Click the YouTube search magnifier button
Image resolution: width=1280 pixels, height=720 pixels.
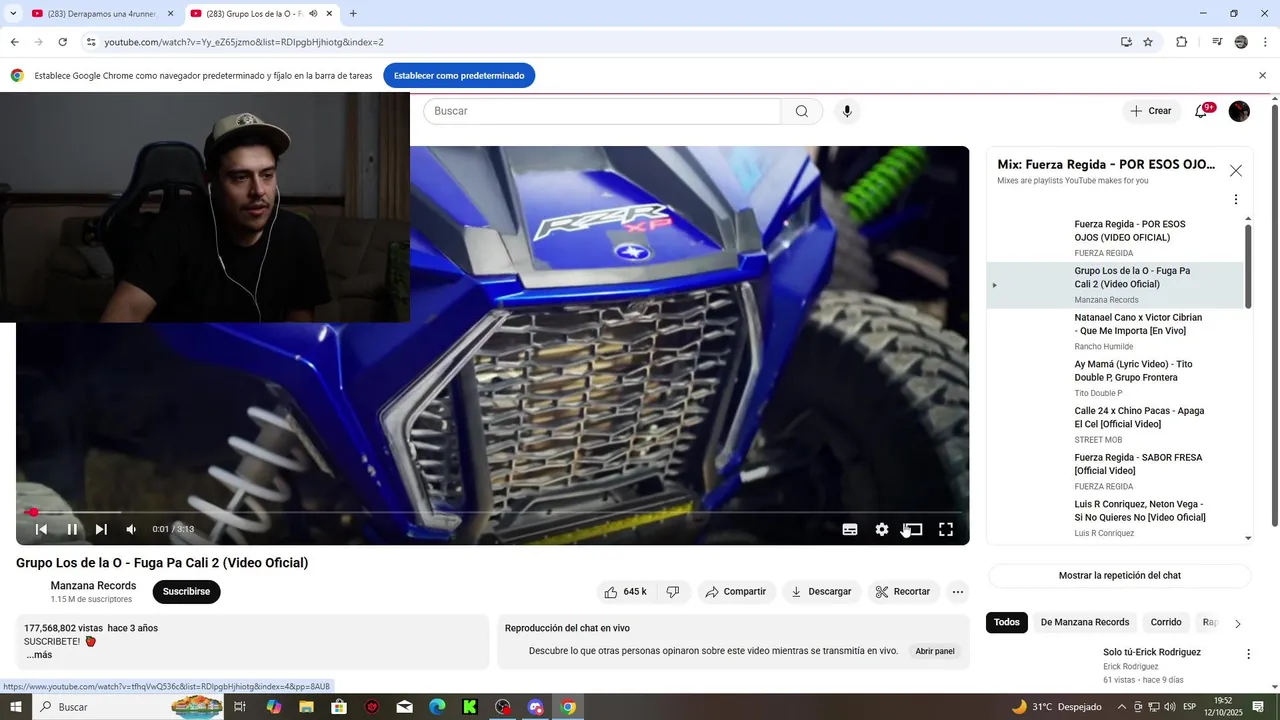coord(802,111)
